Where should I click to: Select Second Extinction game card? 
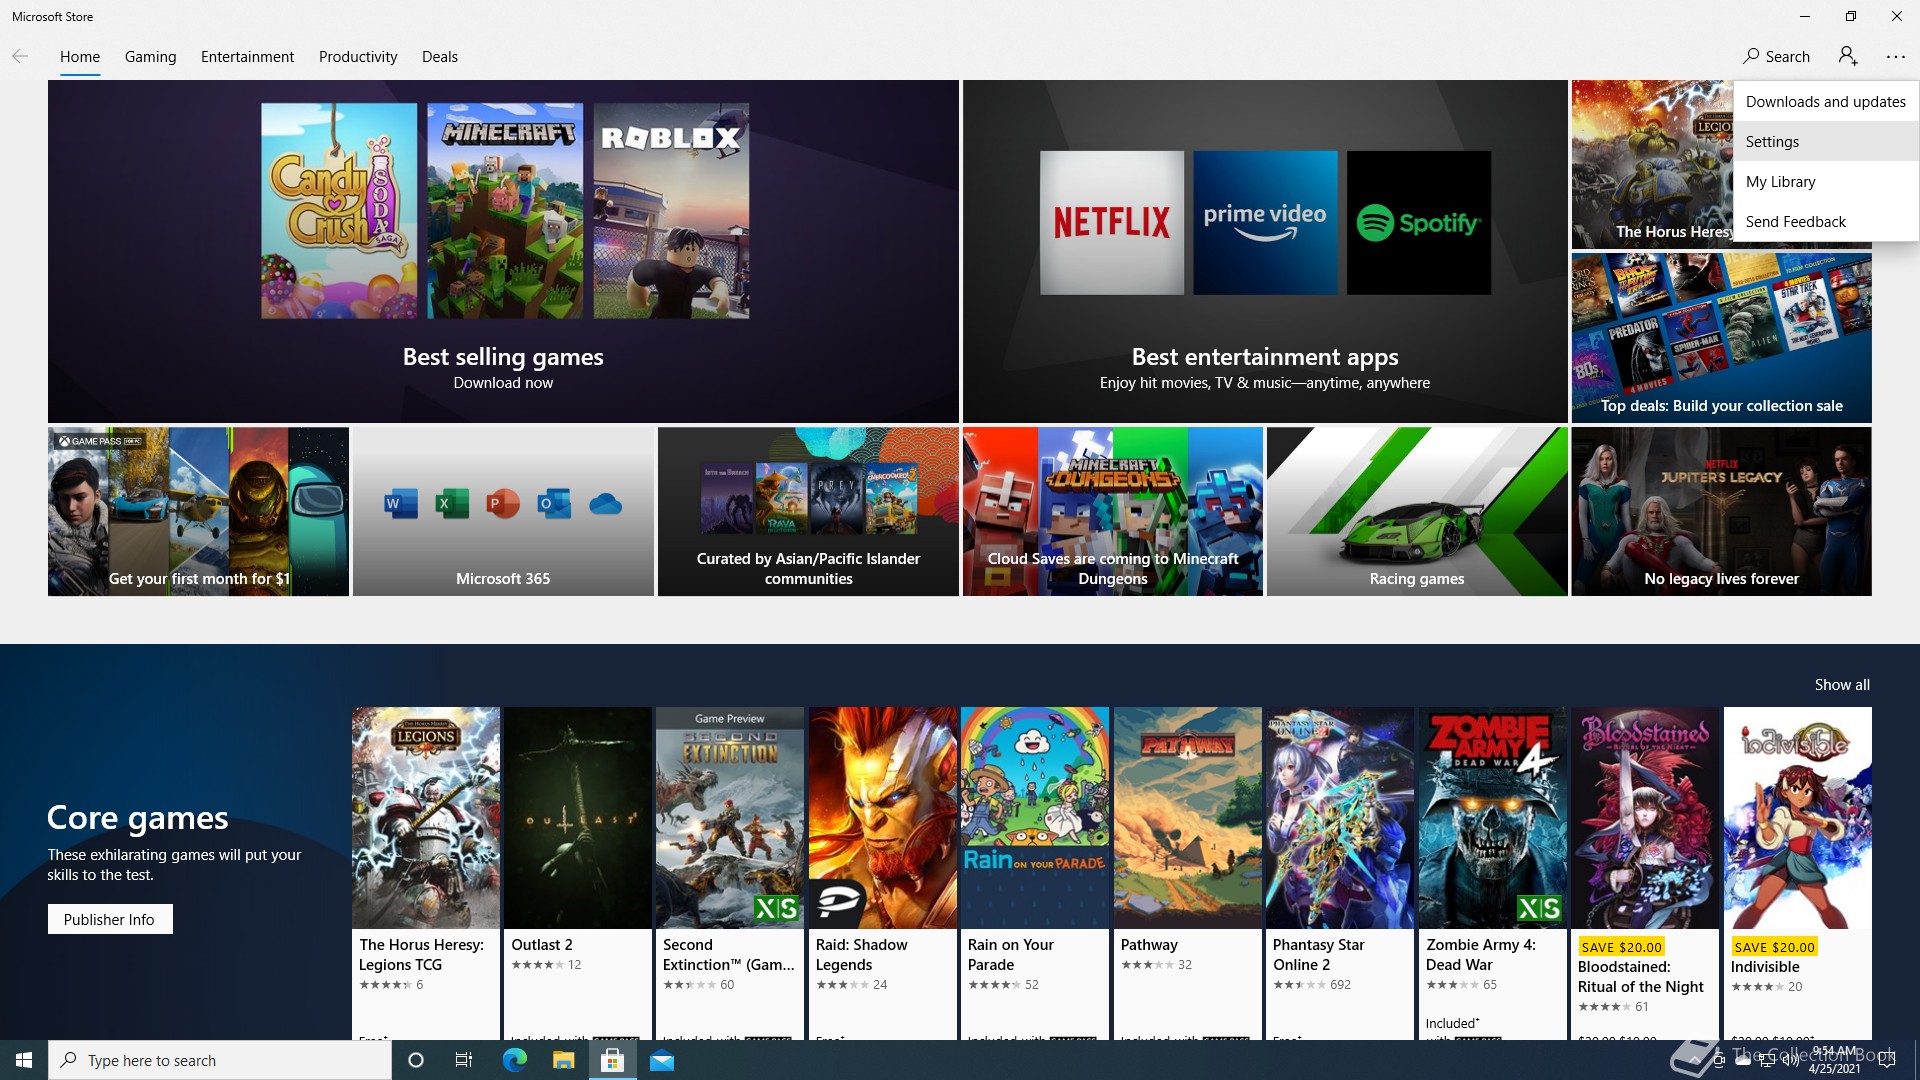click(730, 873)
